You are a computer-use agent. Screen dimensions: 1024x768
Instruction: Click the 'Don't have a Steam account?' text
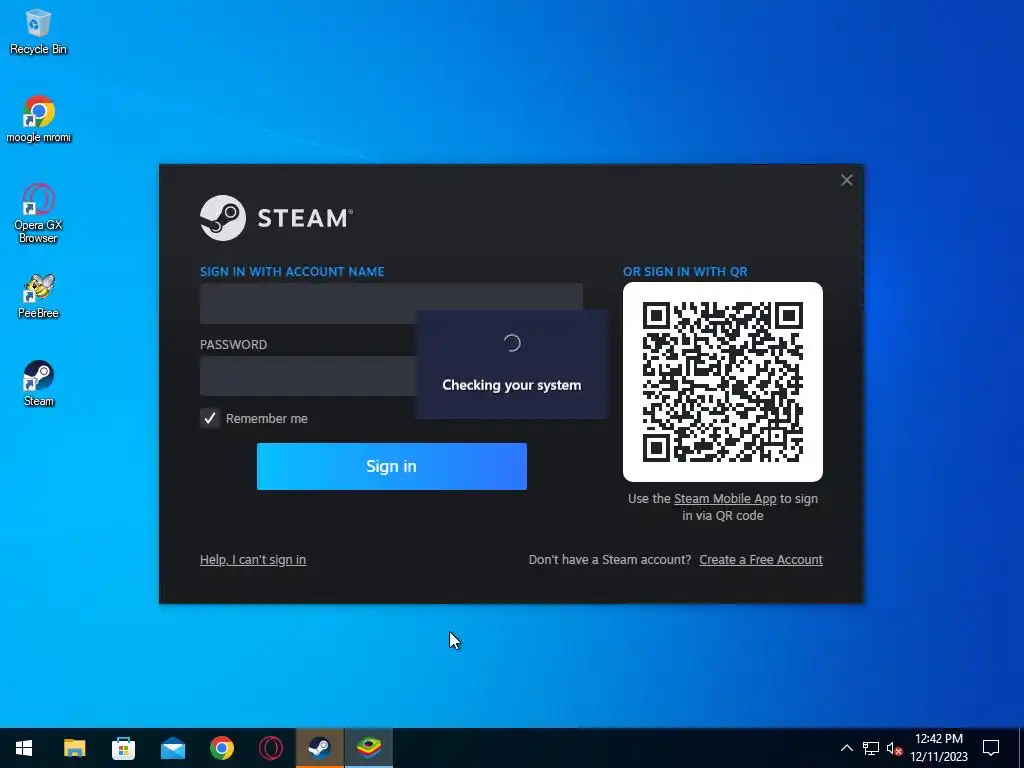point(610,560)
